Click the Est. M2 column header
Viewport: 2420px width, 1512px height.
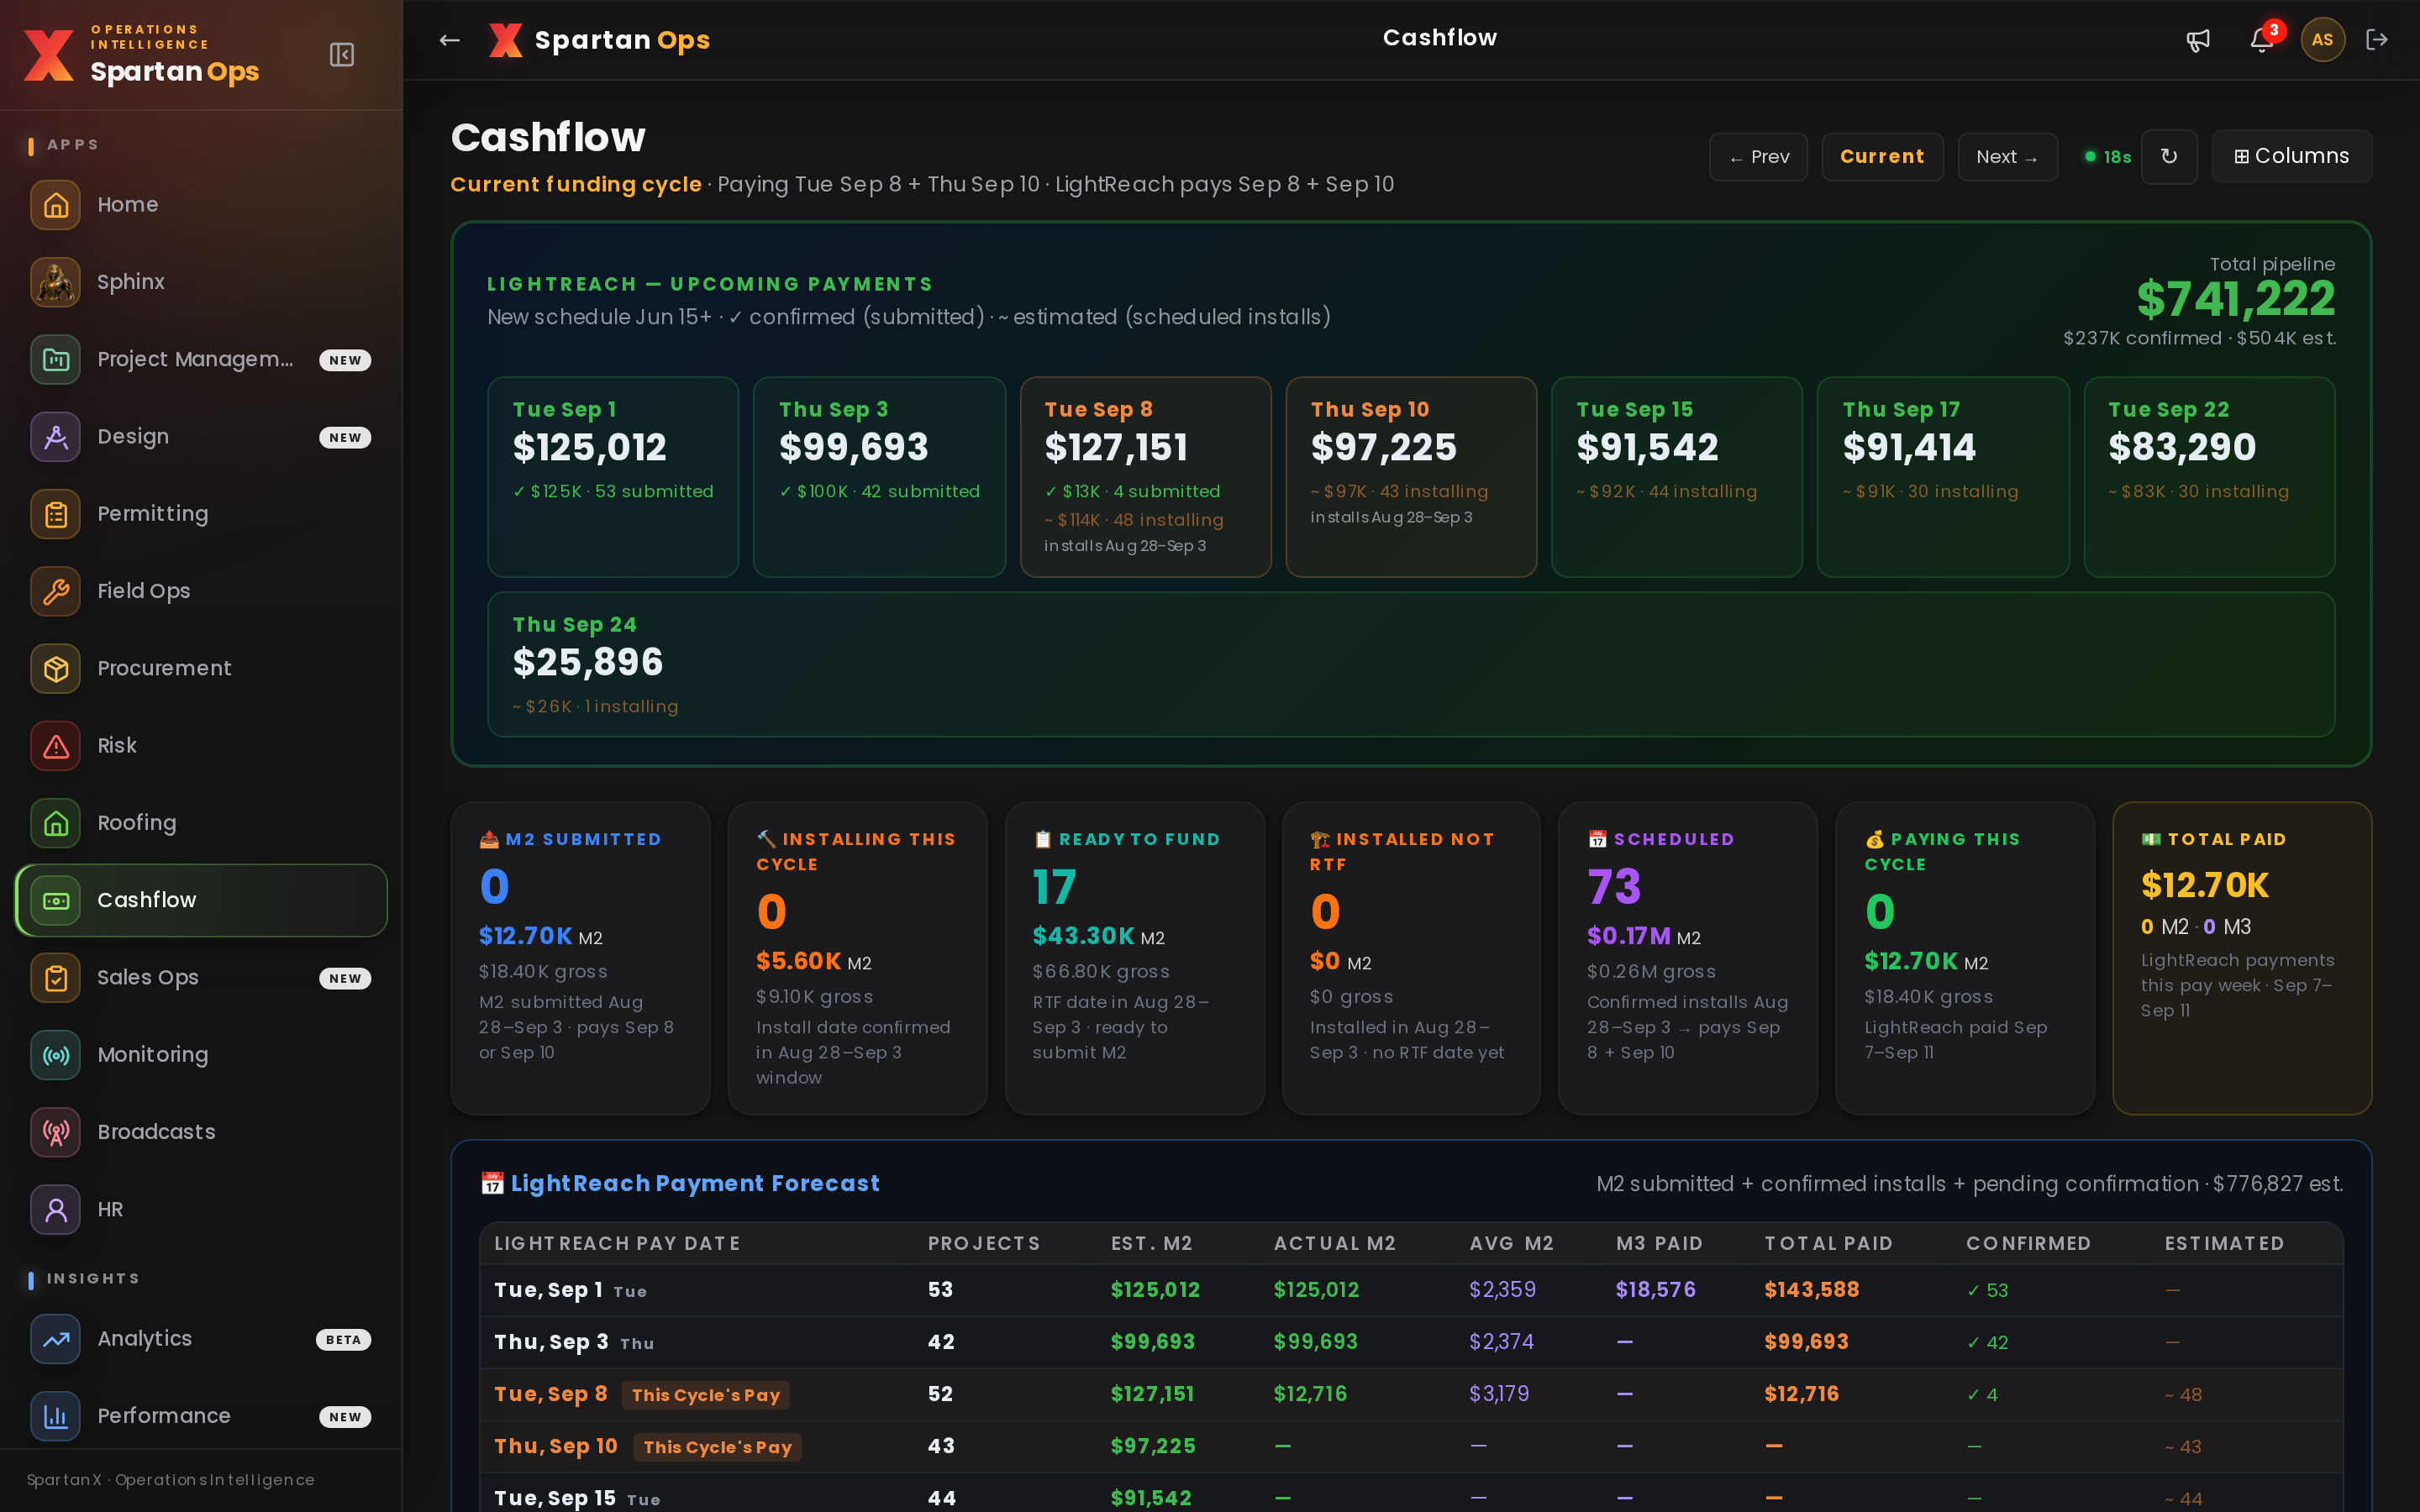pyautogui.click(x=1151, y=1243)
